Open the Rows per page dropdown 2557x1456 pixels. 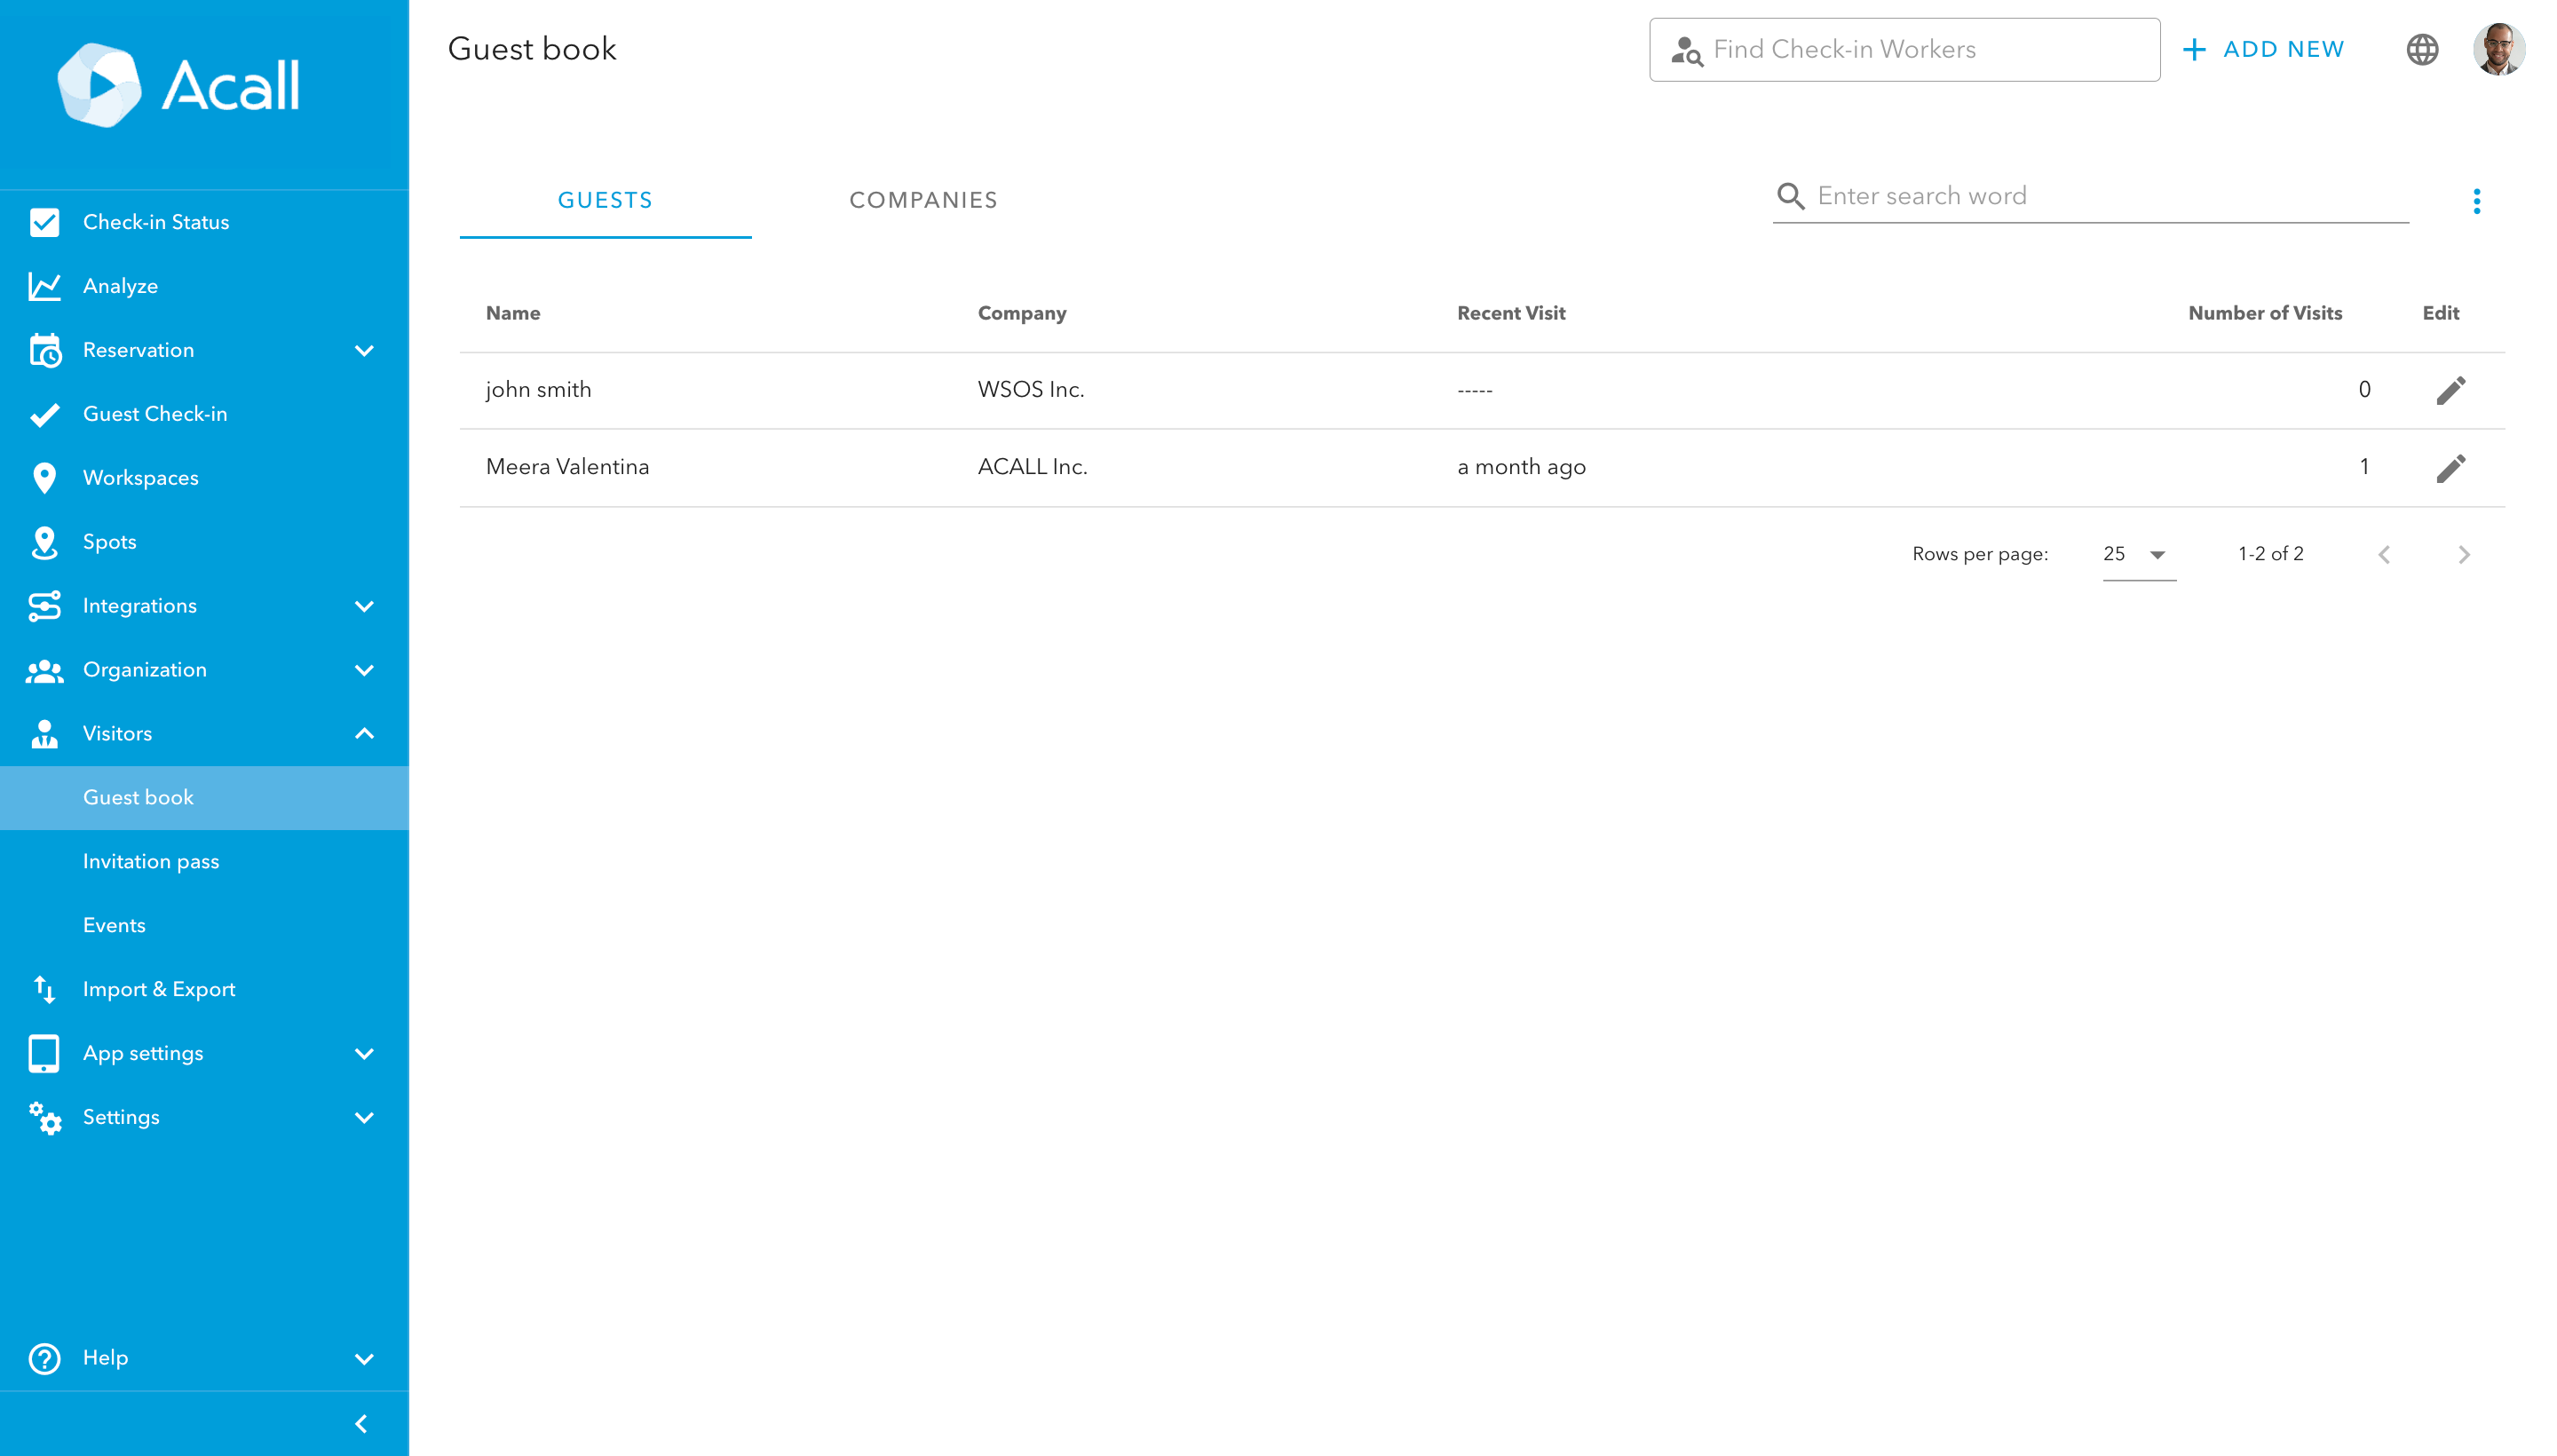coord(2138,554)
